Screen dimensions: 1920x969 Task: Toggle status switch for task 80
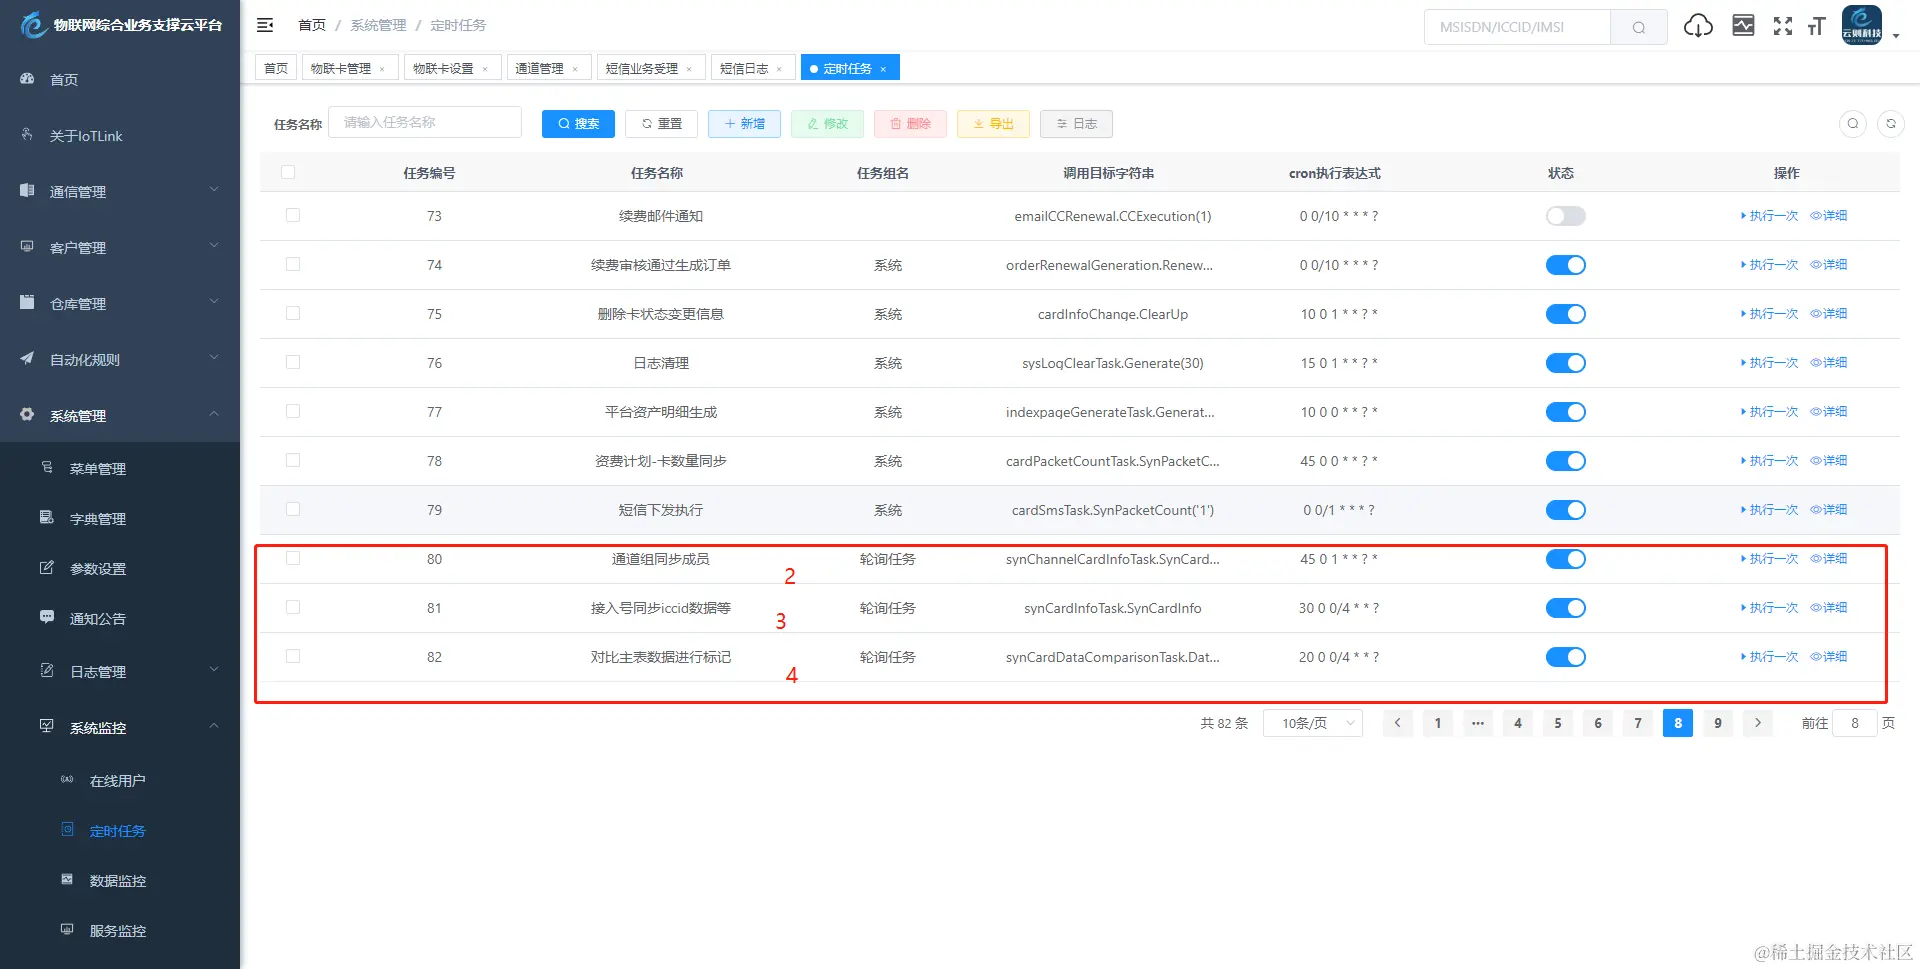click(x=1566, y=559)
